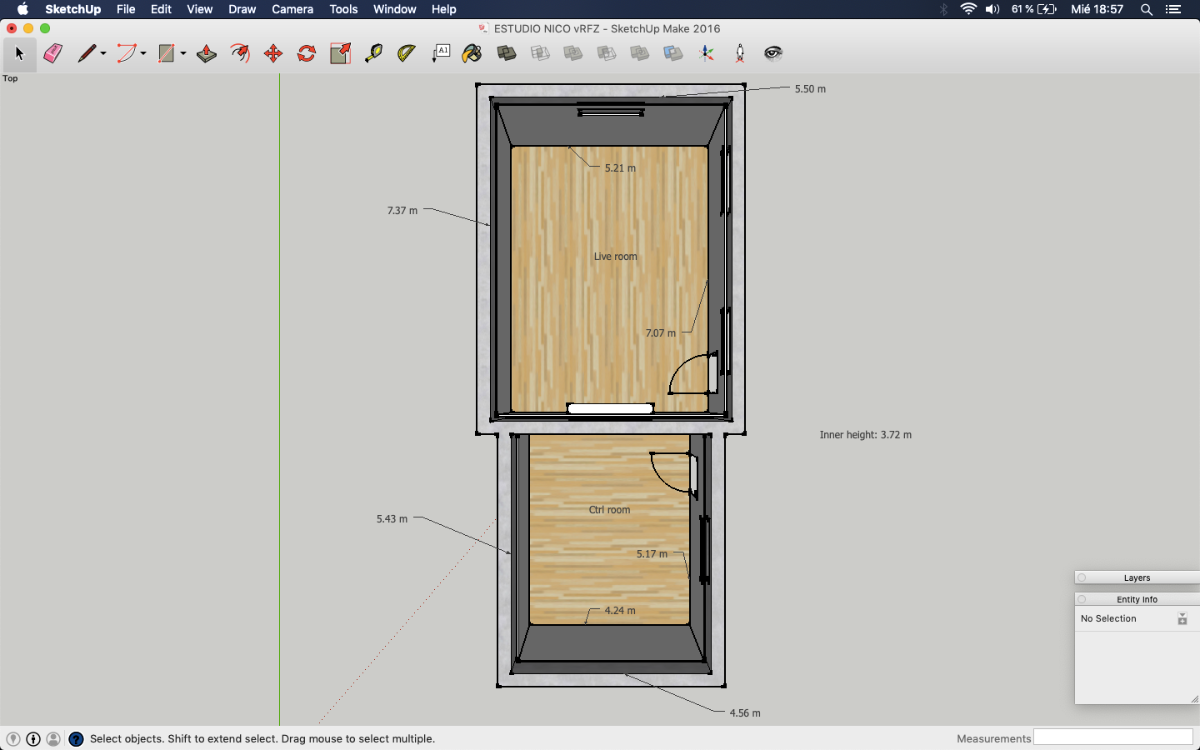Select the Offset tool
This screenshot has height=750, width=1200.
pos(240,53)
